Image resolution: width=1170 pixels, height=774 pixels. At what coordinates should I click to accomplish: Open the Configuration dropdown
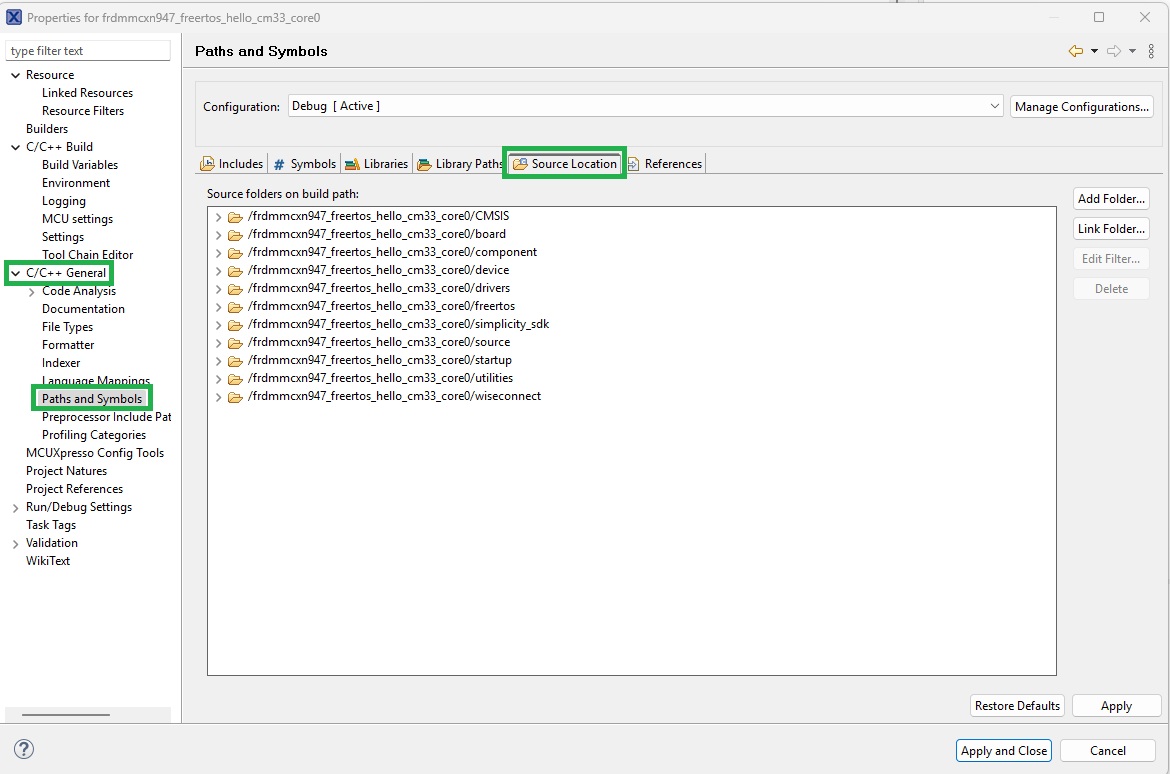pyautogui.click(x=994, y=106)
